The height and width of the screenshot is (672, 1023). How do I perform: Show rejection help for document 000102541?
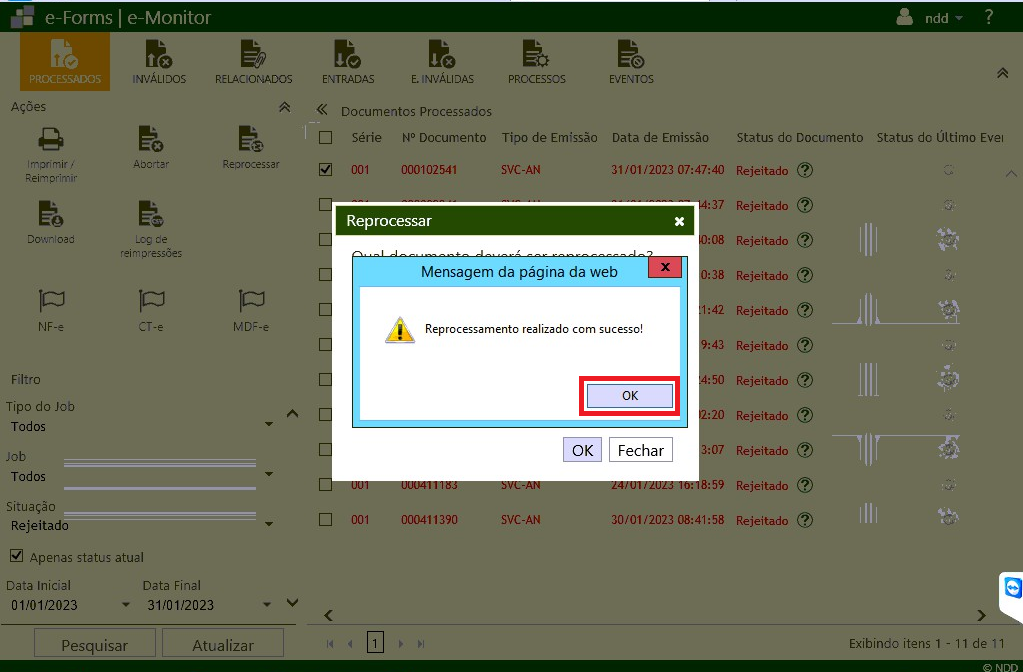(805, 170)
